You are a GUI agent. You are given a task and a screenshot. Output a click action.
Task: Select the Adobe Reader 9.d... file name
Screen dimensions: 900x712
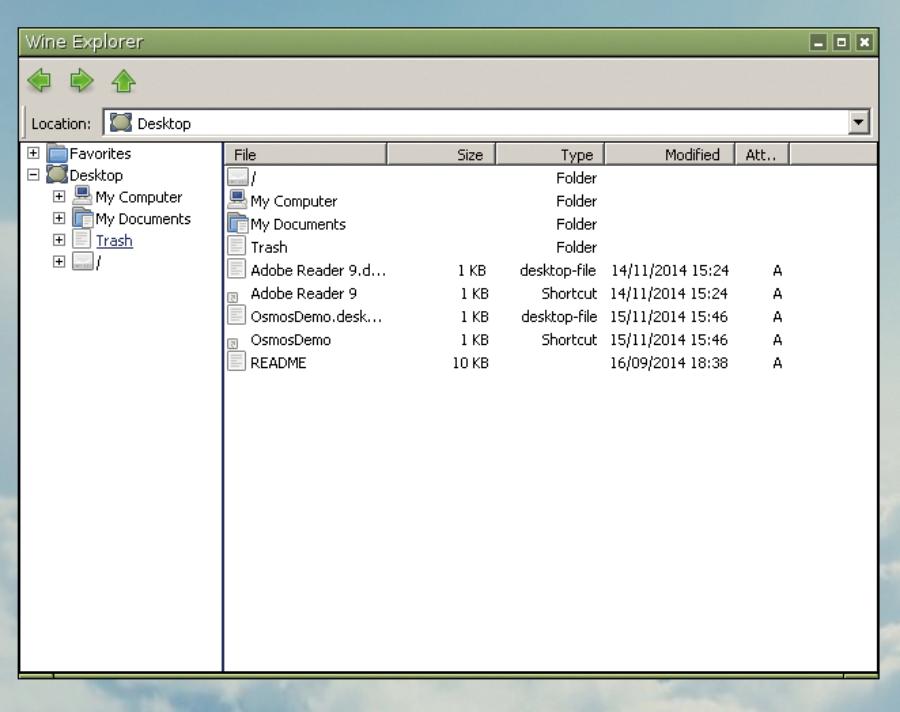318,270
